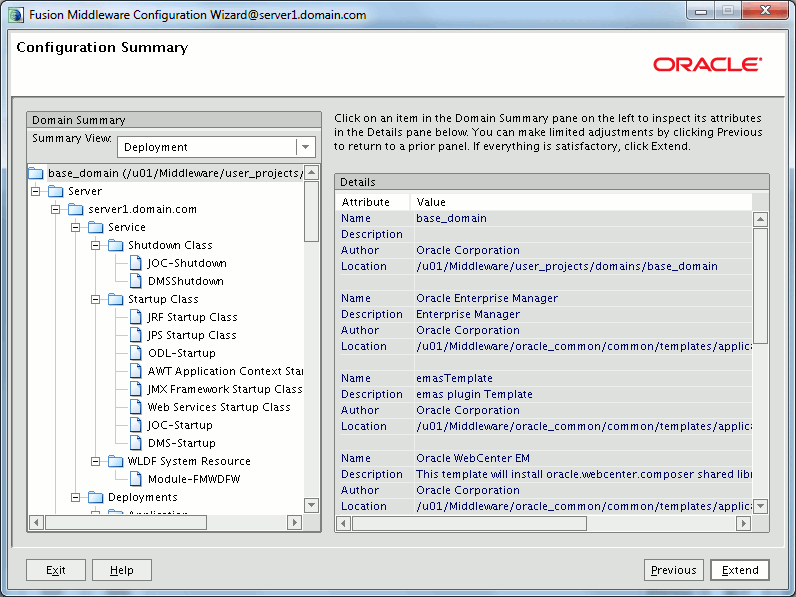
Task: Click the tree pane scroll right arrow
Action: pos(294,522)
